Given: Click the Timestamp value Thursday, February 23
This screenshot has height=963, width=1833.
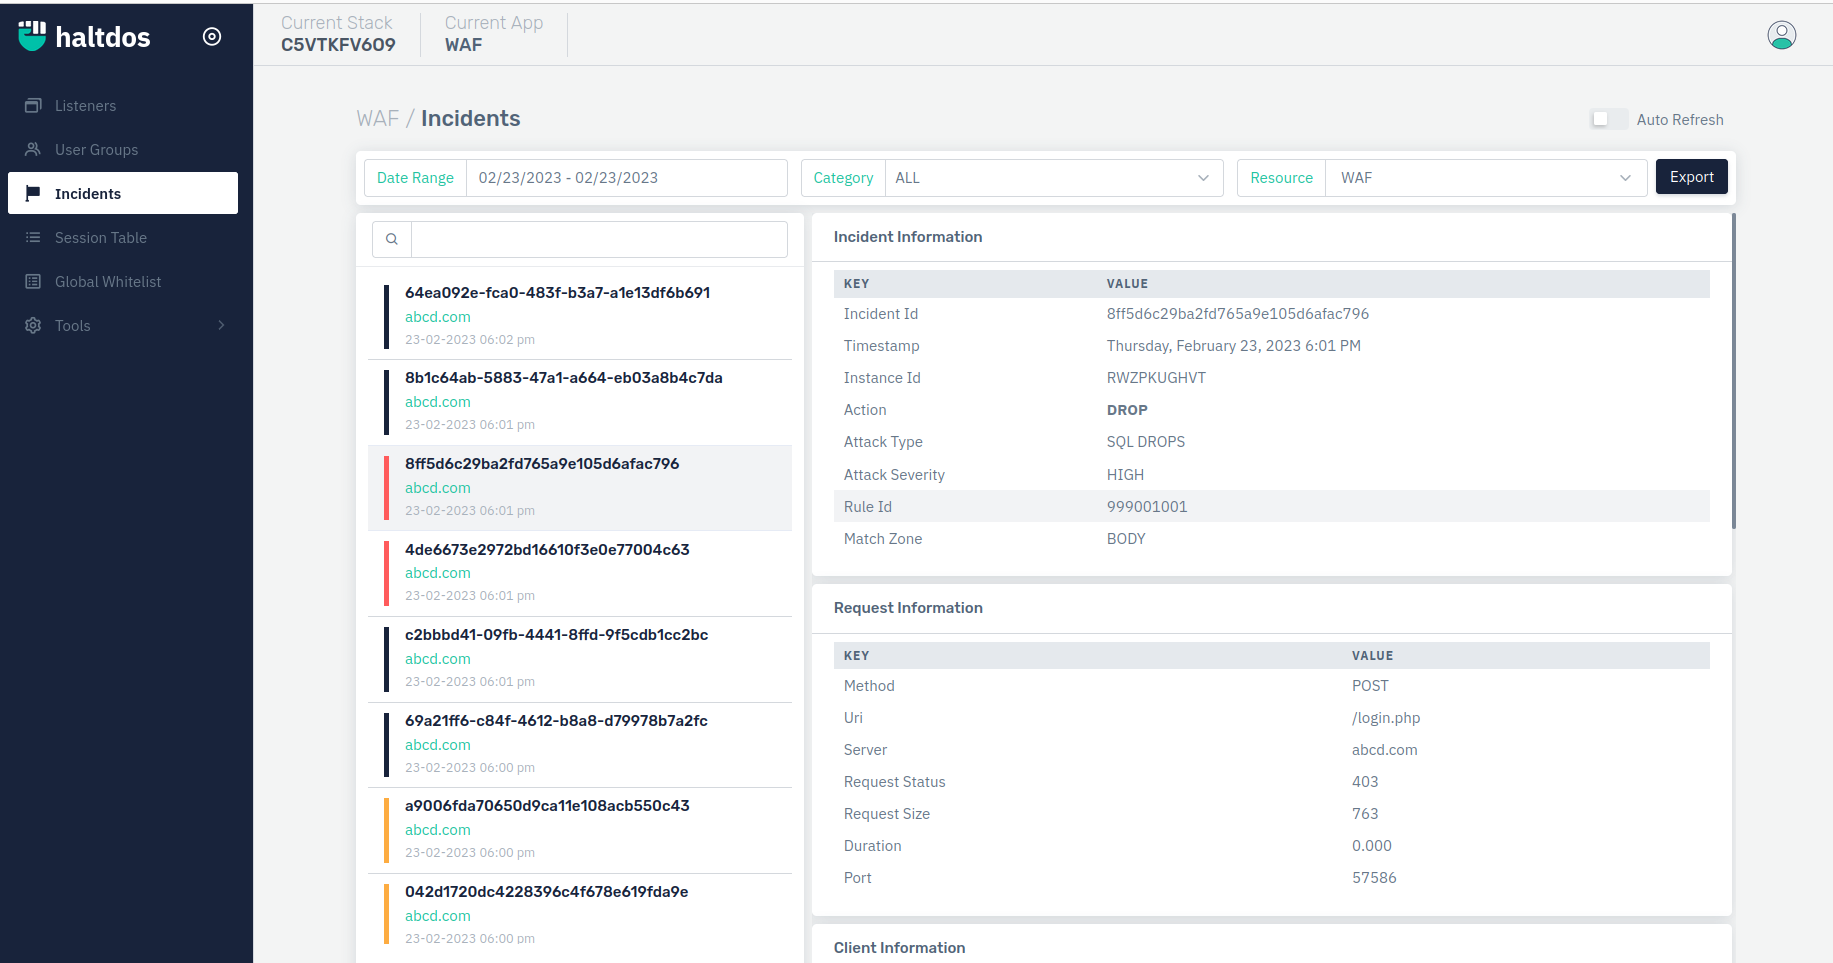Looking at the screenshot, I should tap(1233, 346).
